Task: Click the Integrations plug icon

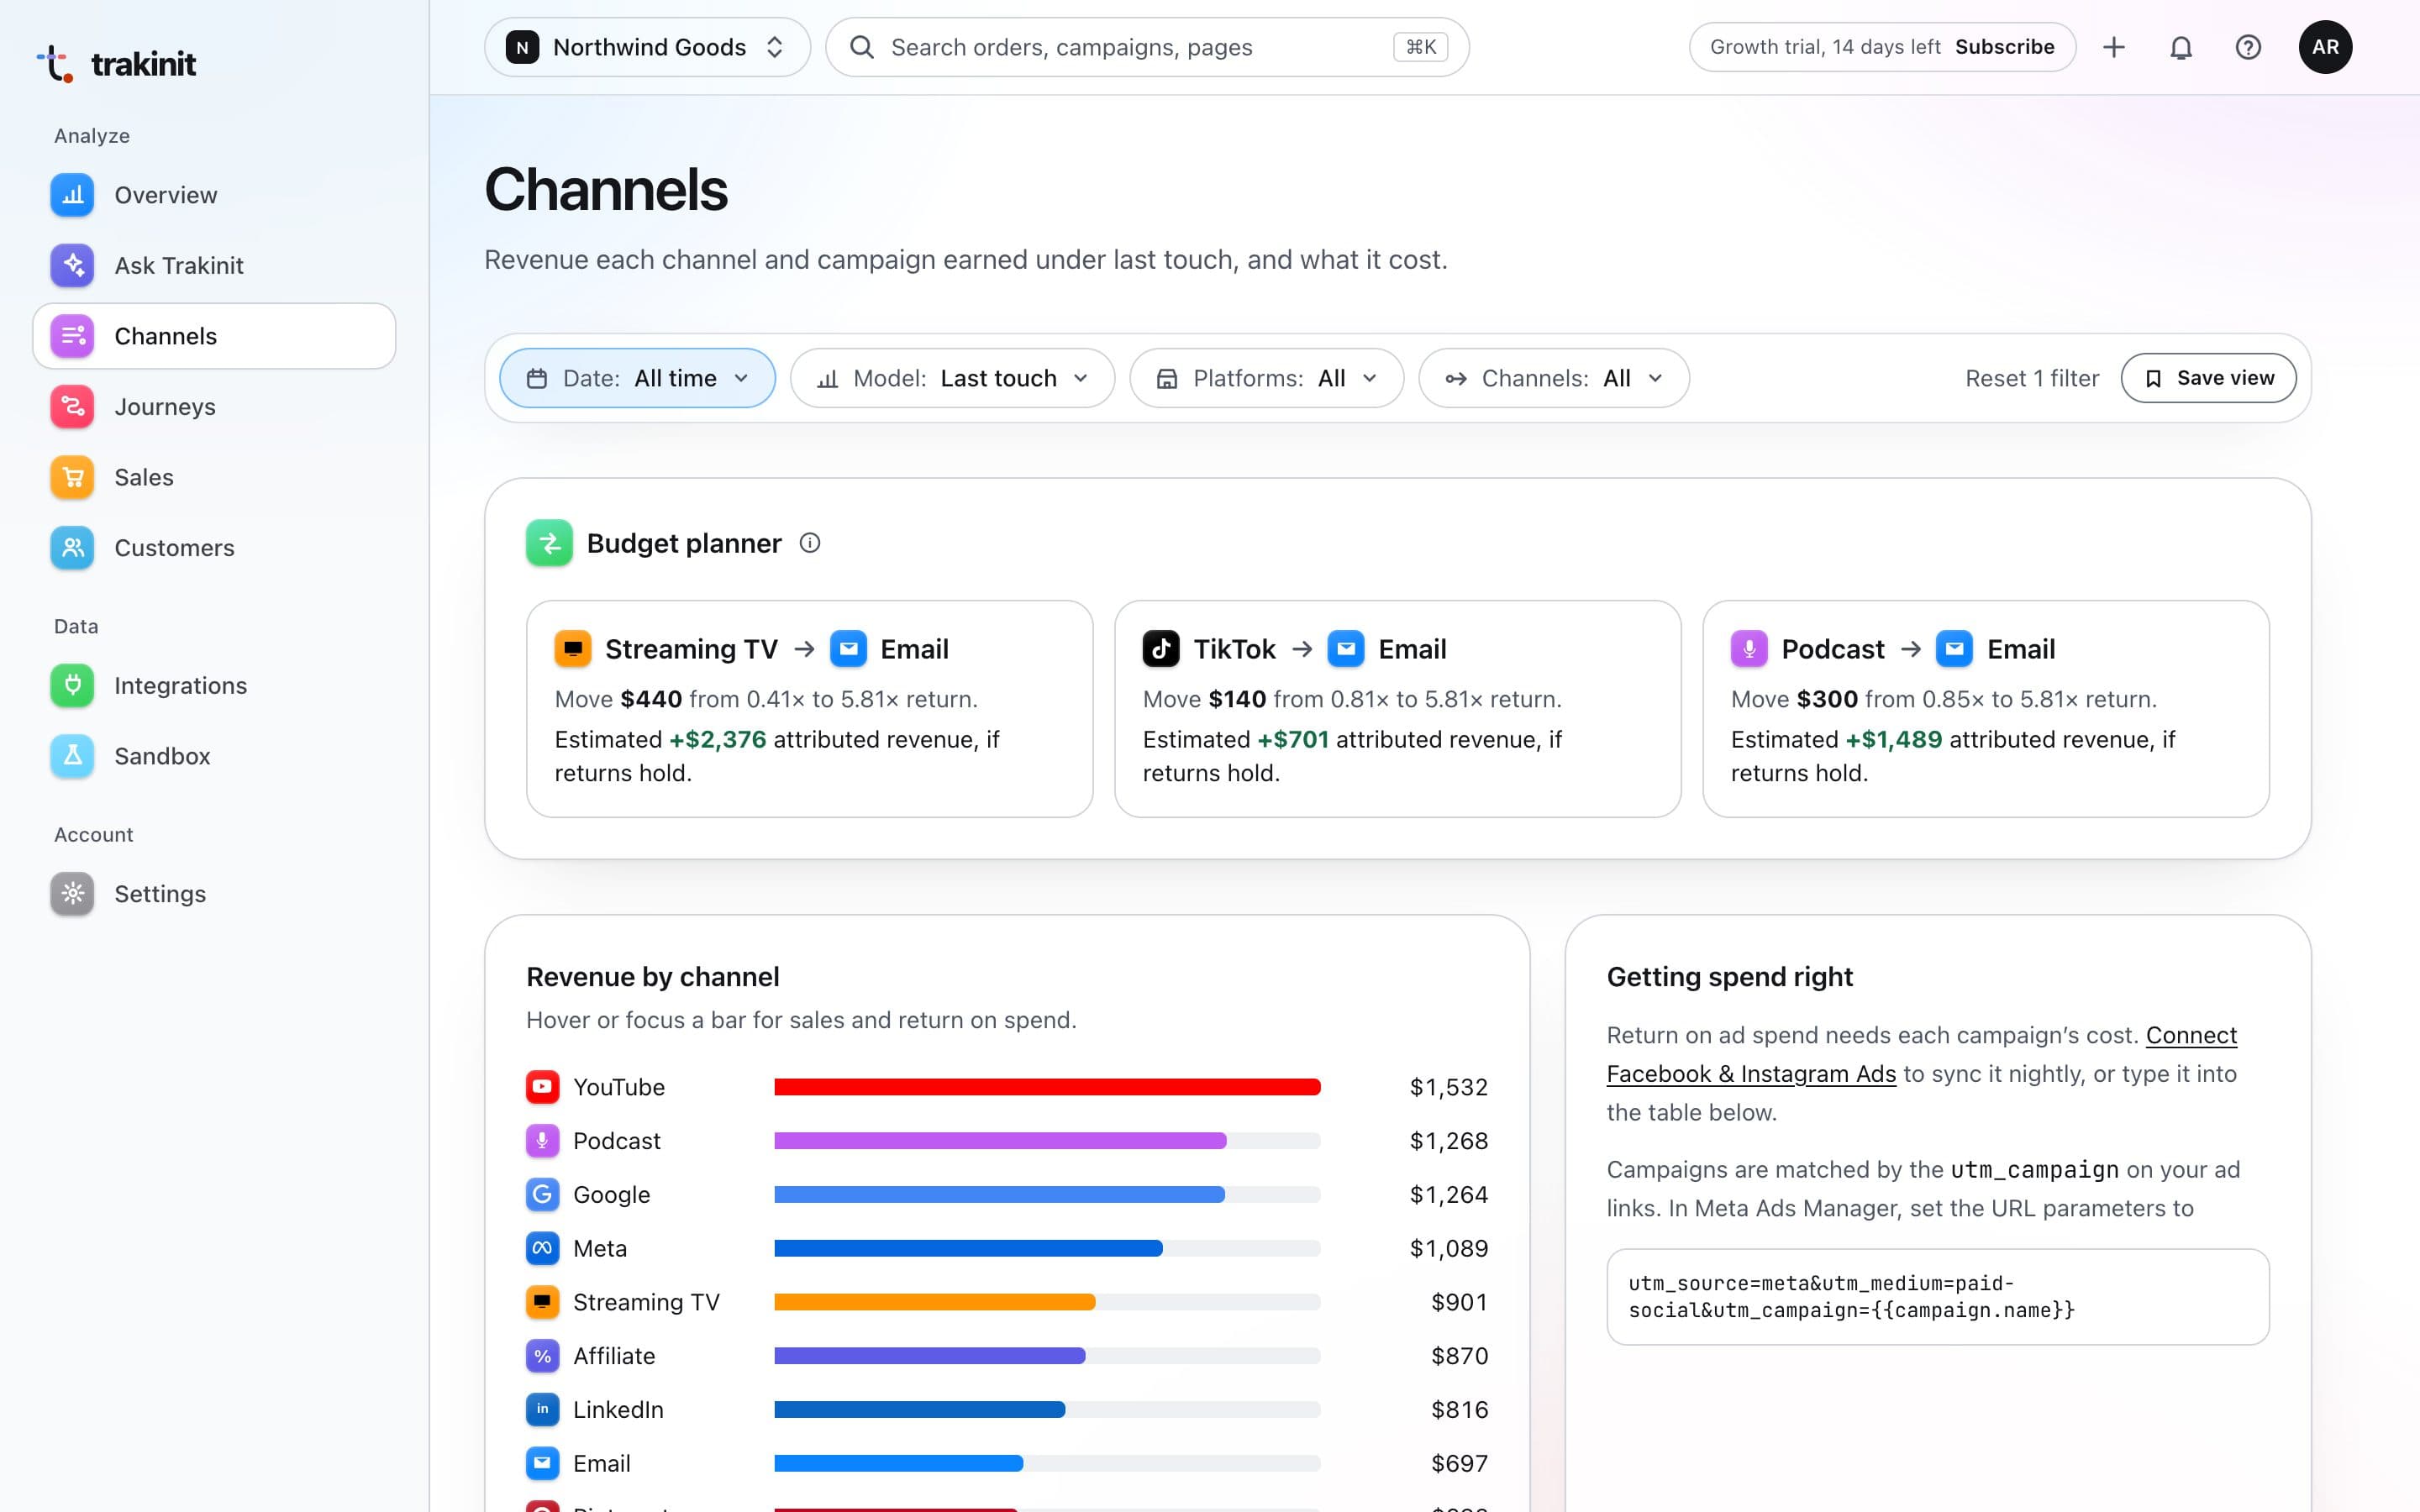Action: pyautogui.click(x=72, y=685)
